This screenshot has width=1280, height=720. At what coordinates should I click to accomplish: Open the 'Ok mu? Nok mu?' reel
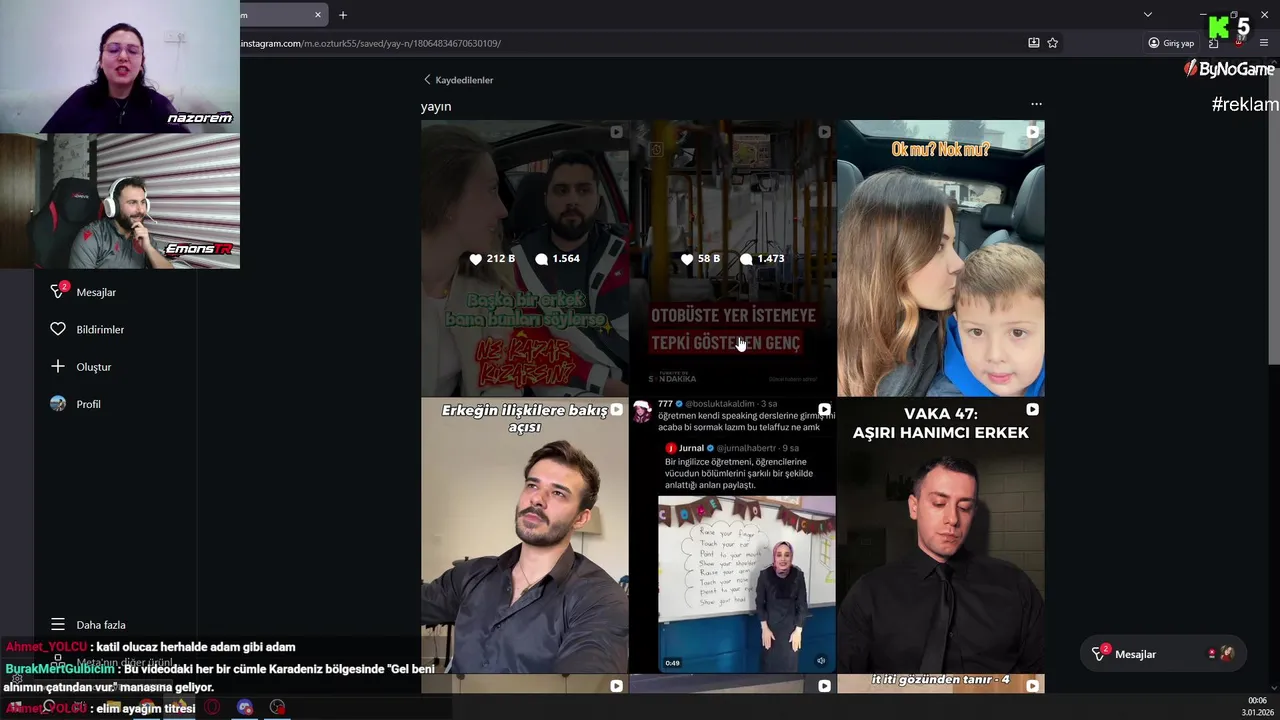tap(941, 258)
